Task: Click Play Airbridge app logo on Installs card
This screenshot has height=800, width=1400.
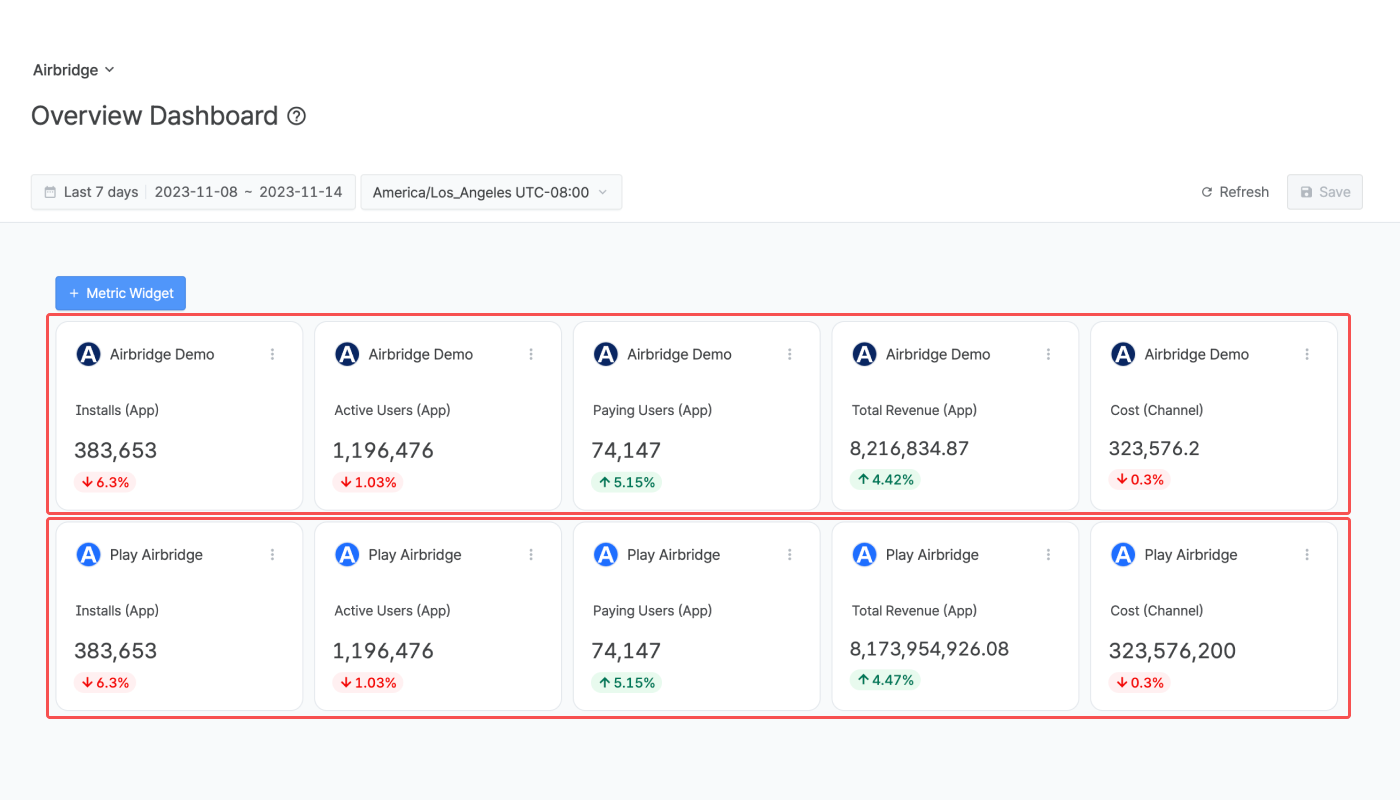Action: [88, 554]
